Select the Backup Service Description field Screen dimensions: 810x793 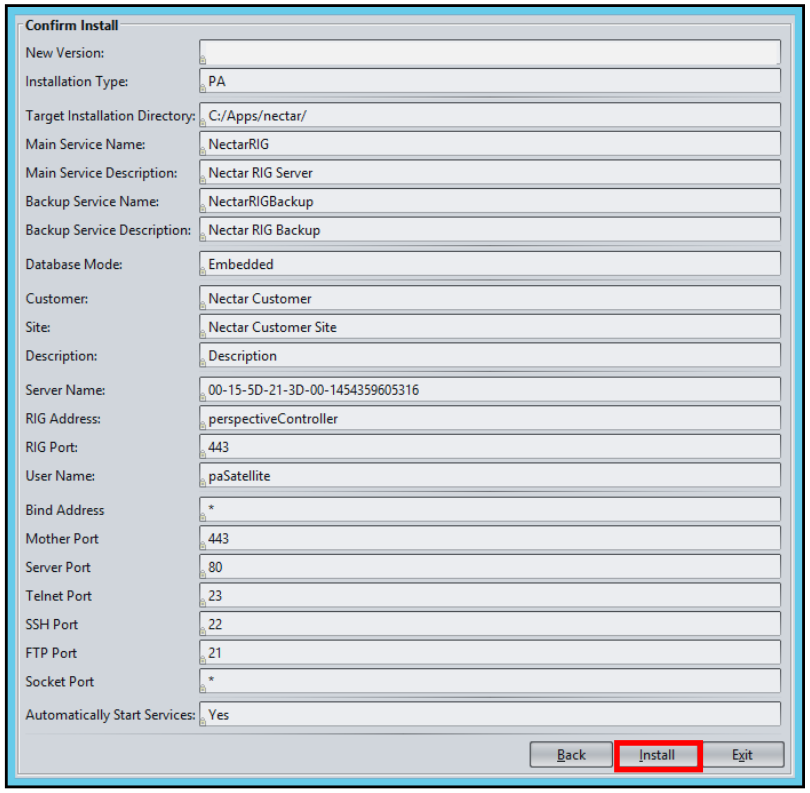(490, 230)
